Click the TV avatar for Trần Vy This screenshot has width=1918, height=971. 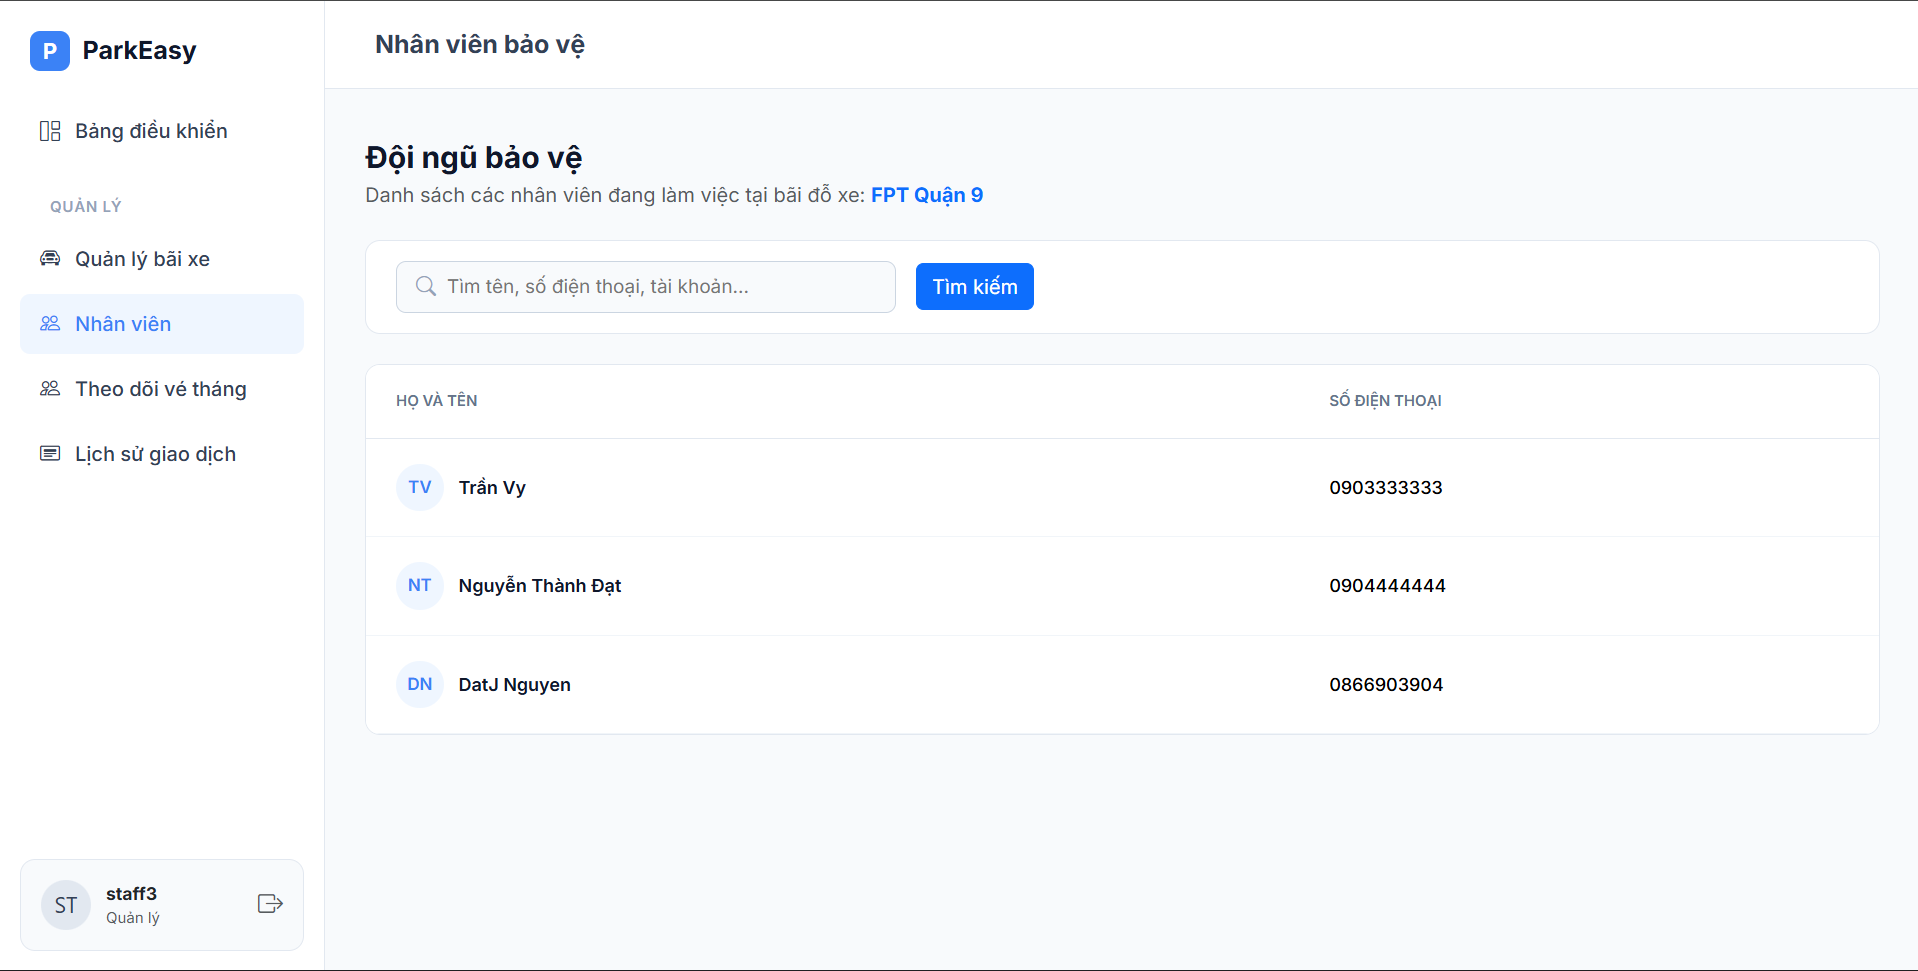click(x=420, y=488)
